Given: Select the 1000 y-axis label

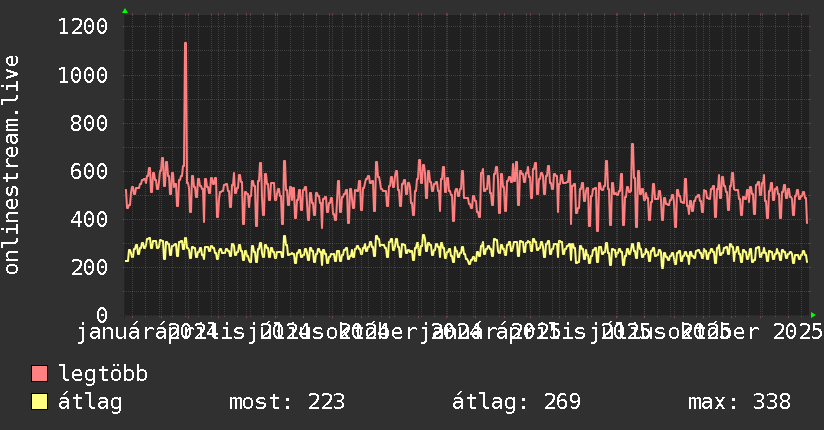Looking at the screenshot, I should [x=83, y=75].
